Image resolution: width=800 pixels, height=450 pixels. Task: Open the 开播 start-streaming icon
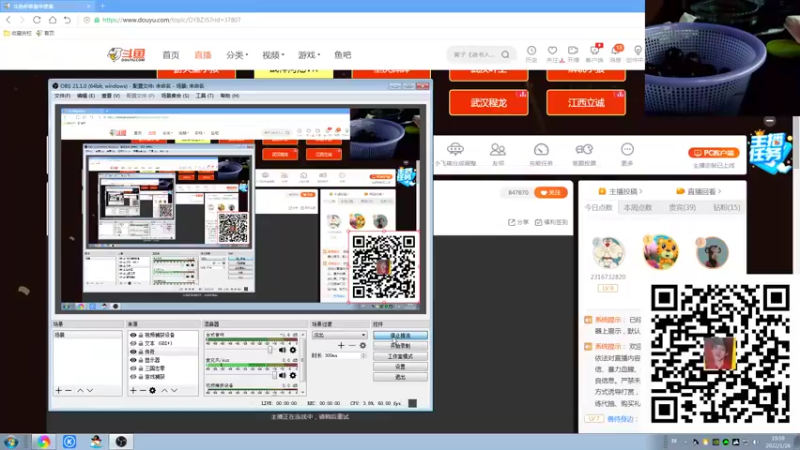573,53
